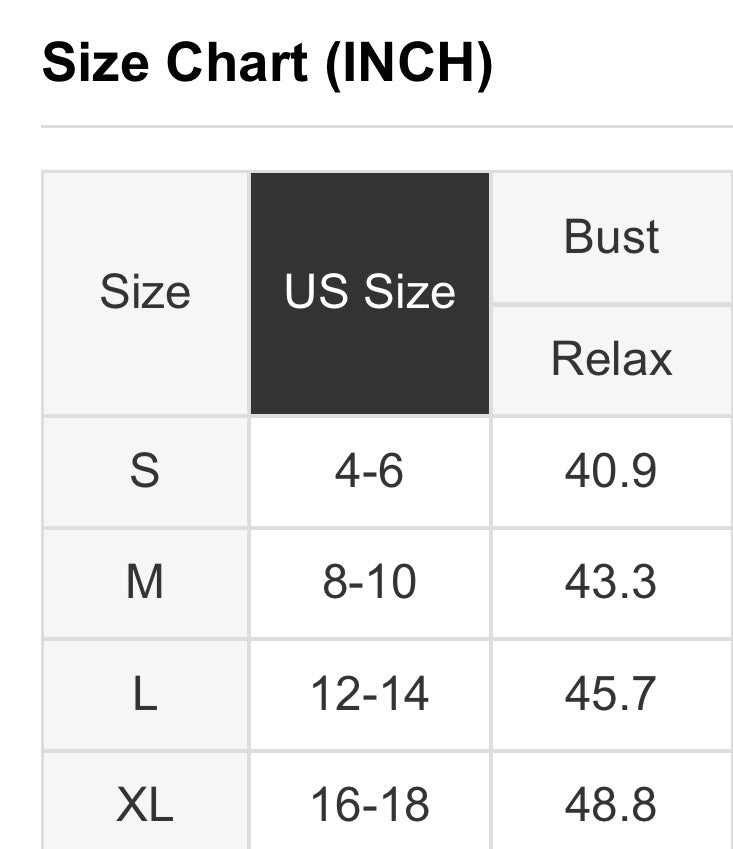Screen dimensions: 733x849
Task: Select the "XL" size cell
Action: [145, 804]
